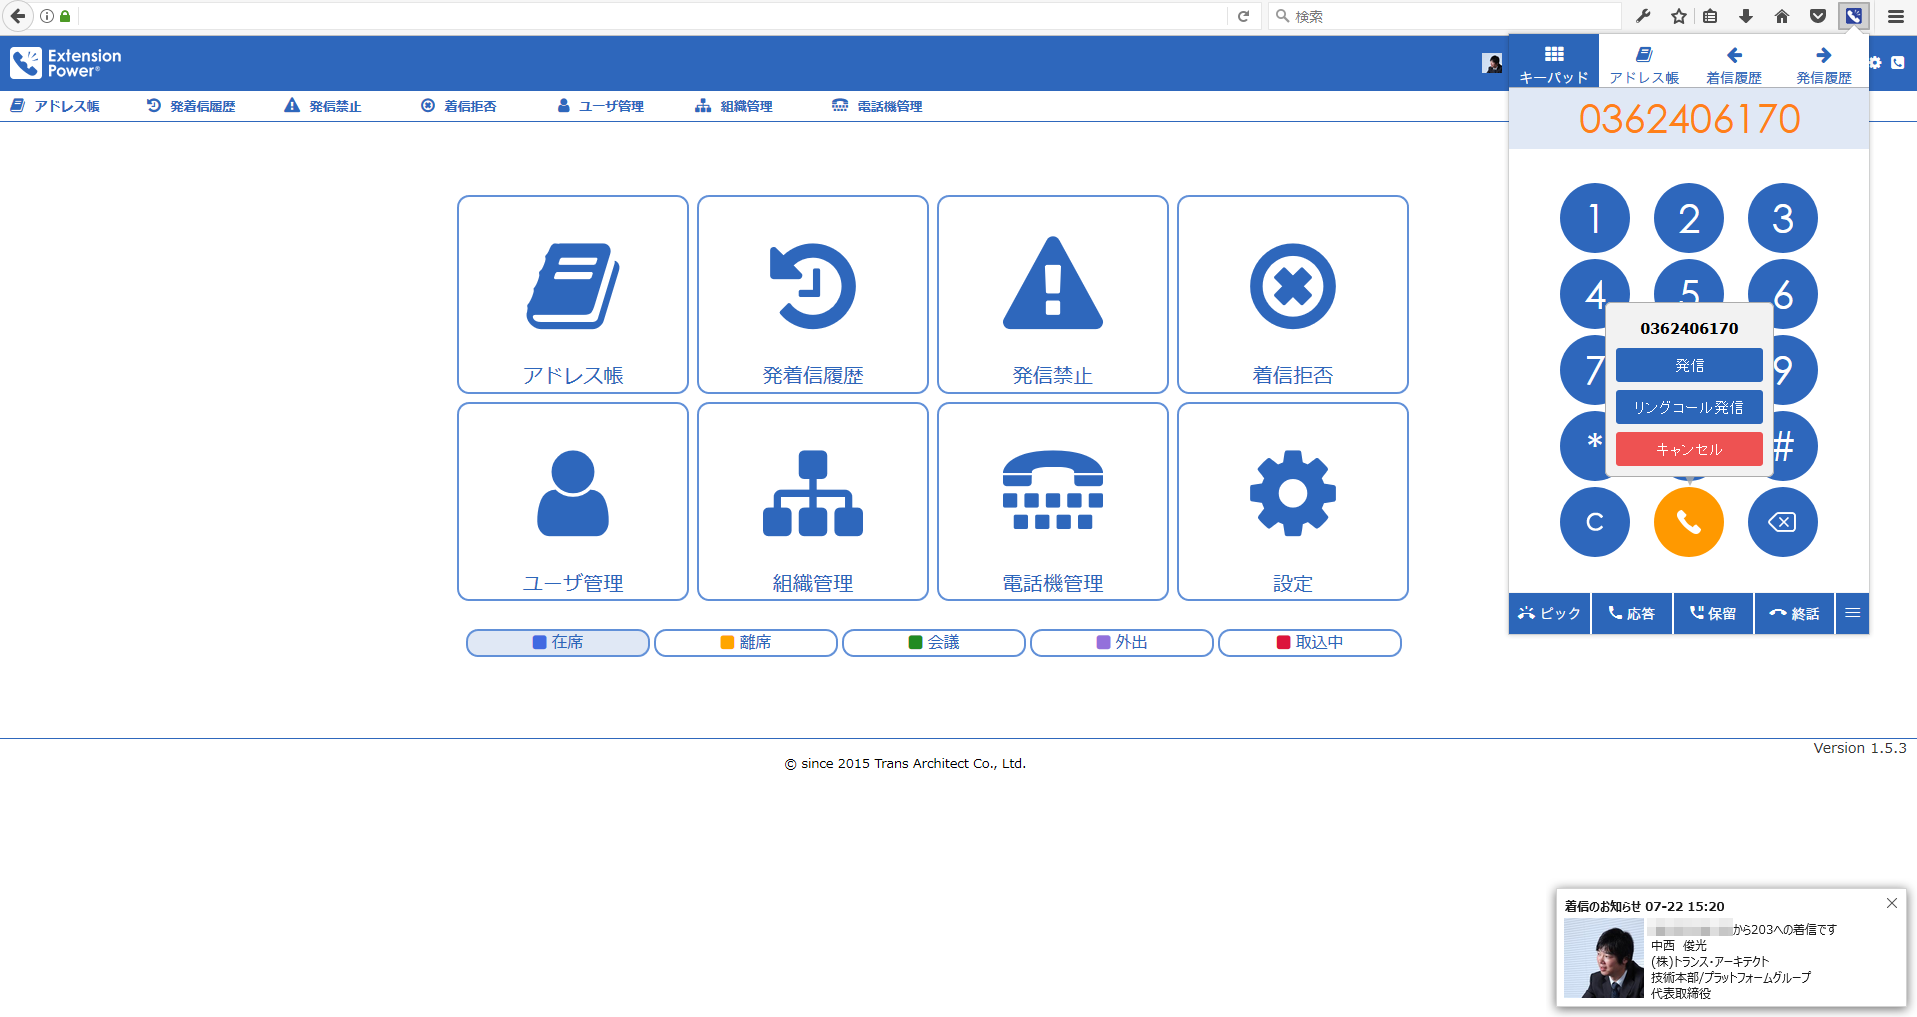Viewport: 1917px width, 1017px height.
Task: Click the orange phone call button
Action: 1688,522
